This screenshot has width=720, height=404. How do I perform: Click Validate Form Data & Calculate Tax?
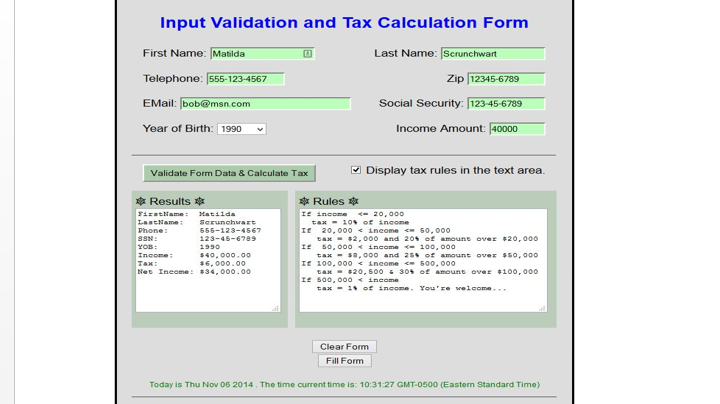229,173
